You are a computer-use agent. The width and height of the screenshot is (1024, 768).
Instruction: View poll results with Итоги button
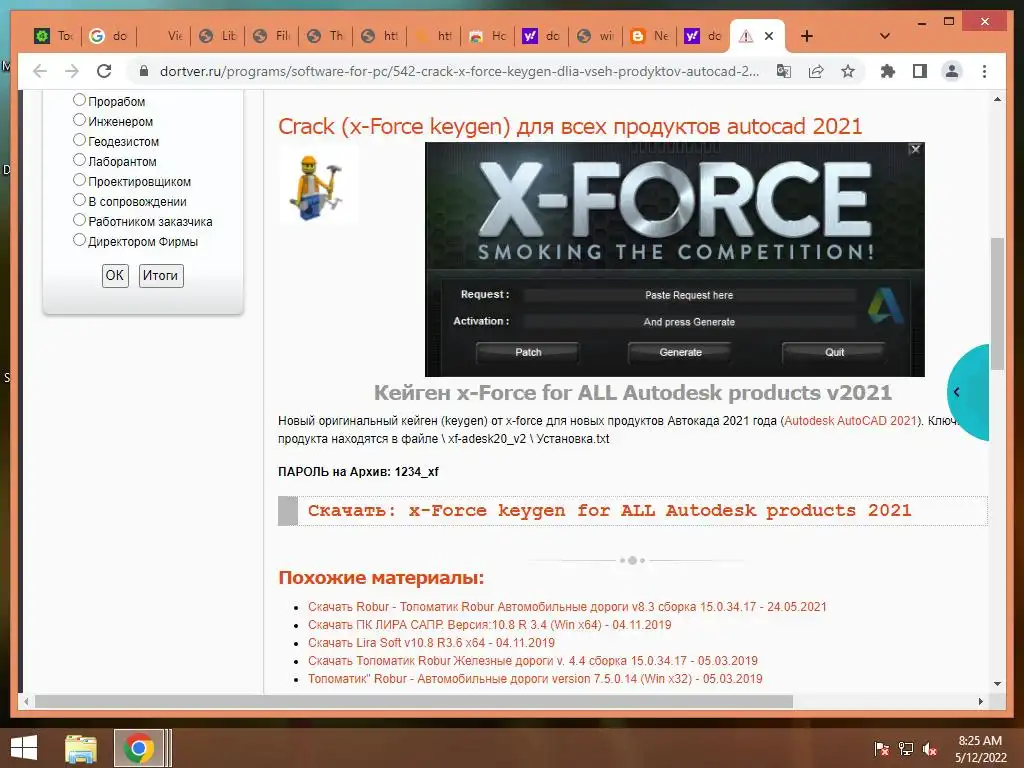pyautogui.click(x=161, y=275)
